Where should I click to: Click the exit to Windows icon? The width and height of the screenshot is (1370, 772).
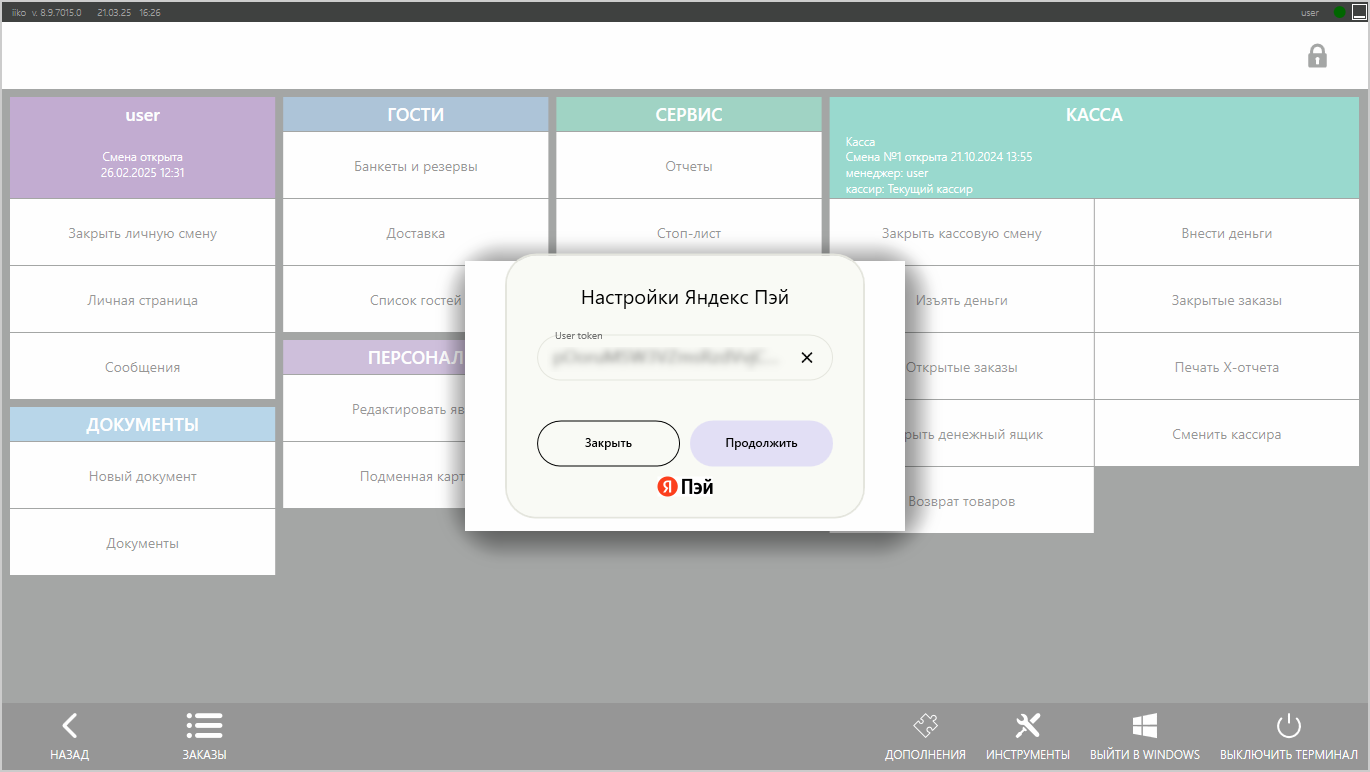coord(1144,726)
